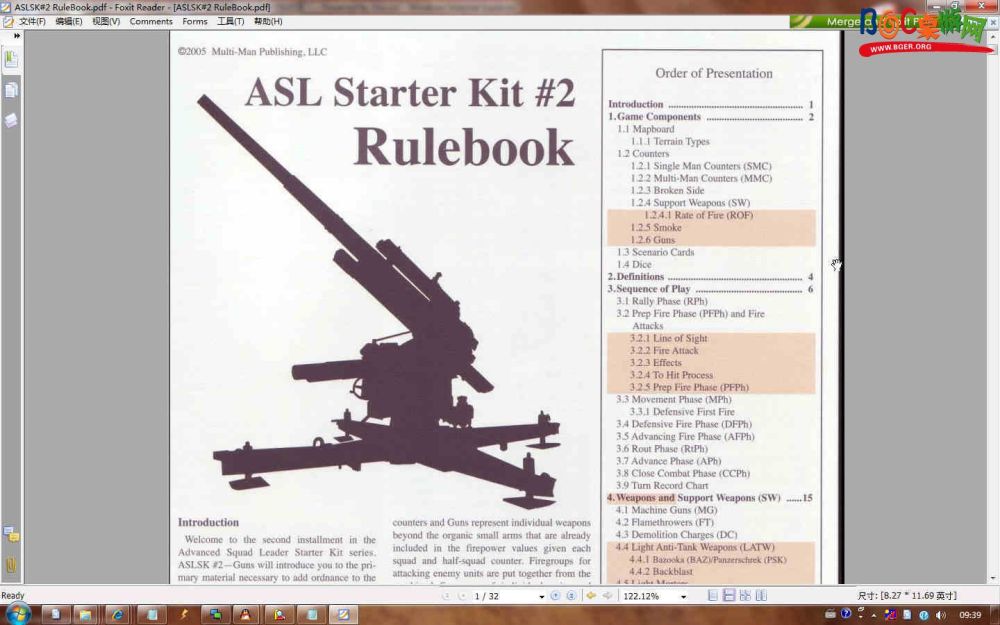The width and height of the screenshot is (1000, 625).
Task: Click the Windows Start button
Action: pyautogui.click(x=18, y=614)
